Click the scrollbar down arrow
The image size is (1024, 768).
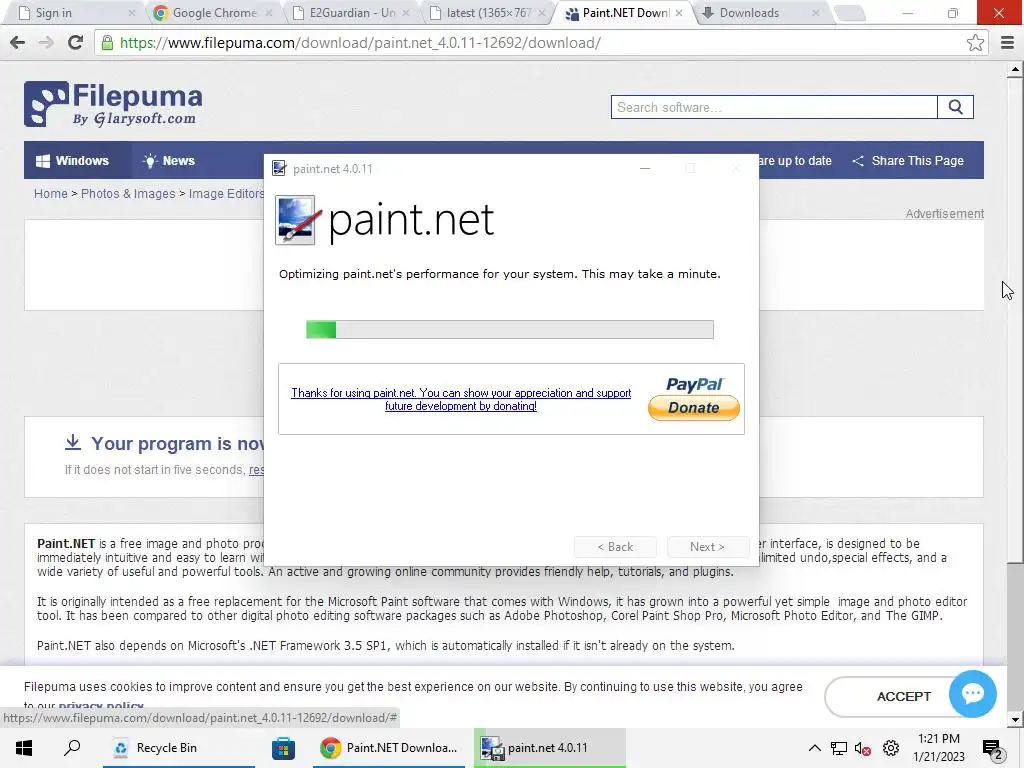pos(1015,720)
